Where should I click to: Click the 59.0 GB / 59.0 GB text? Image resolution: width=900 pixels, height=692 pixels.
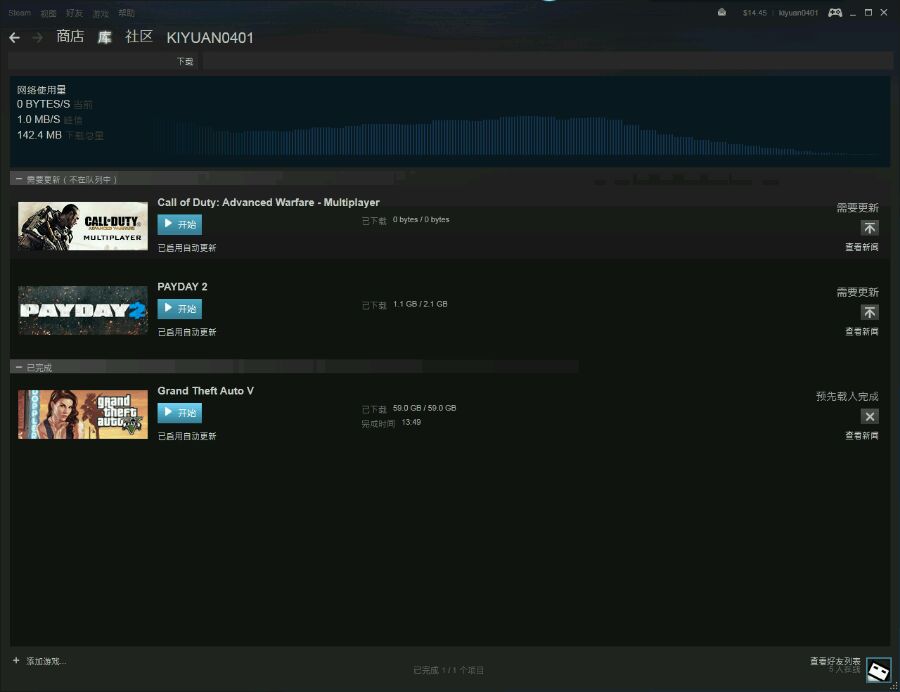[425, 408]
